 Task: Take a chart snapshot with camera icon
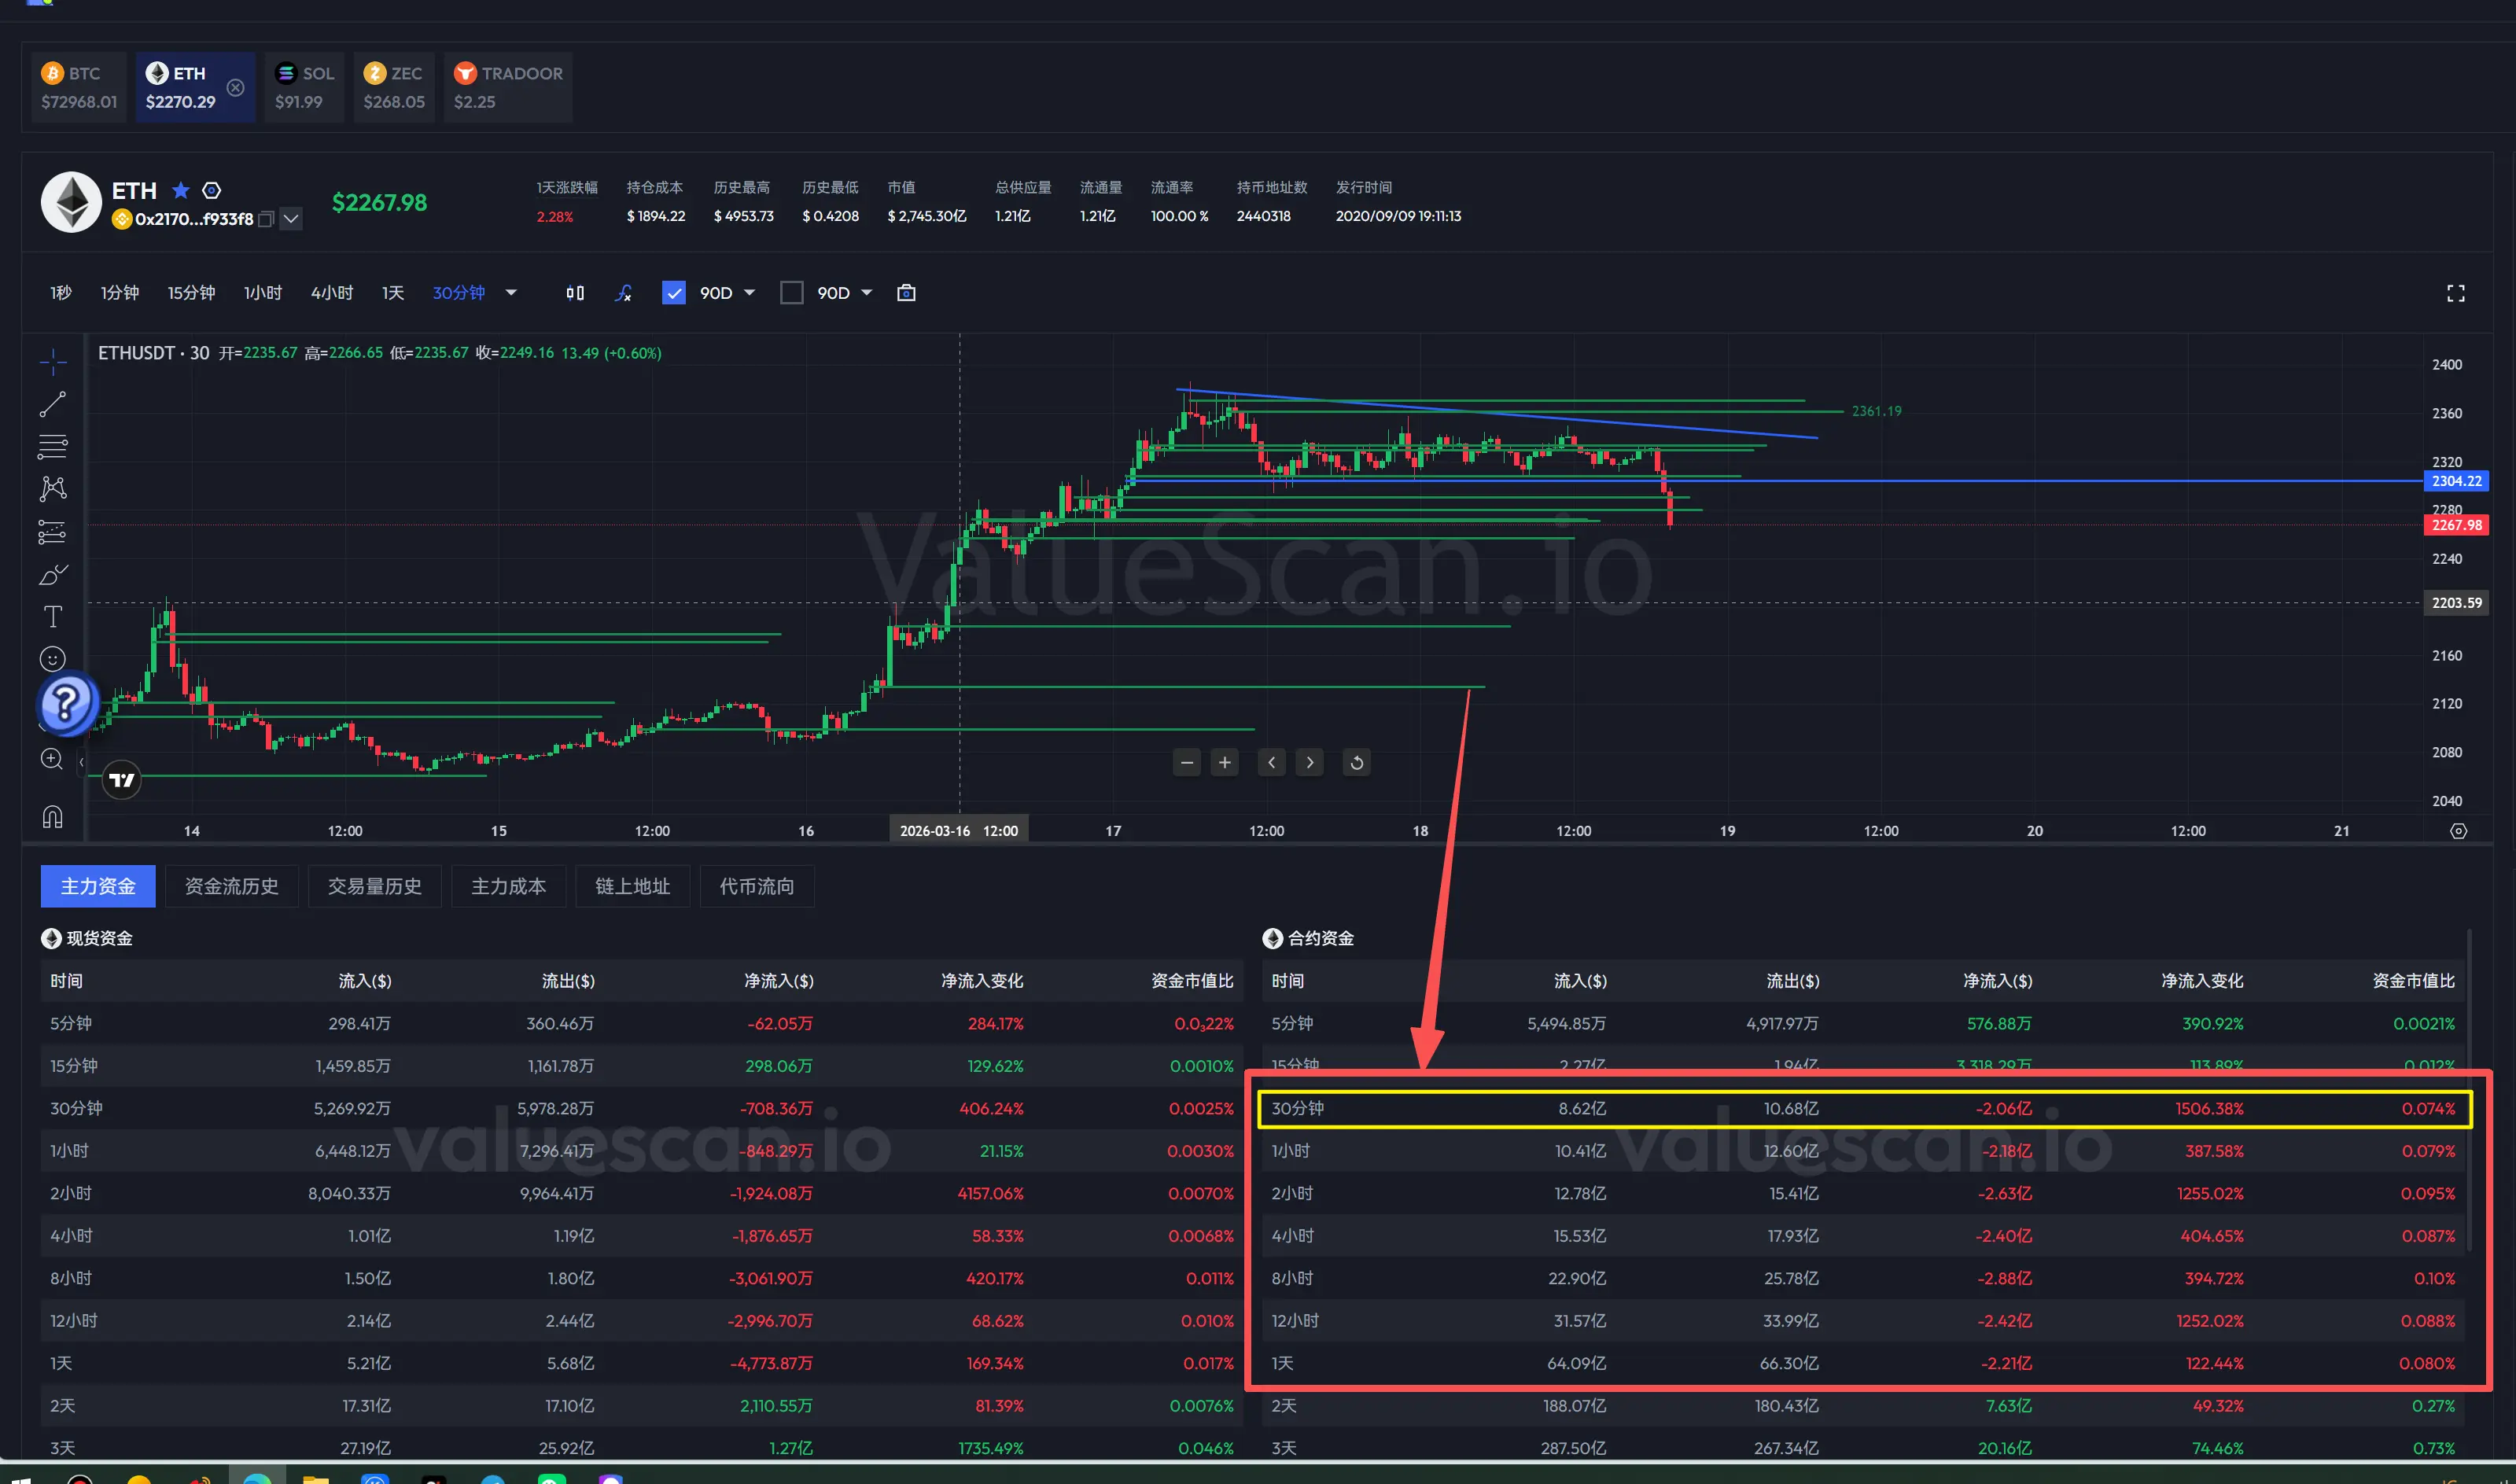point(906,293)
